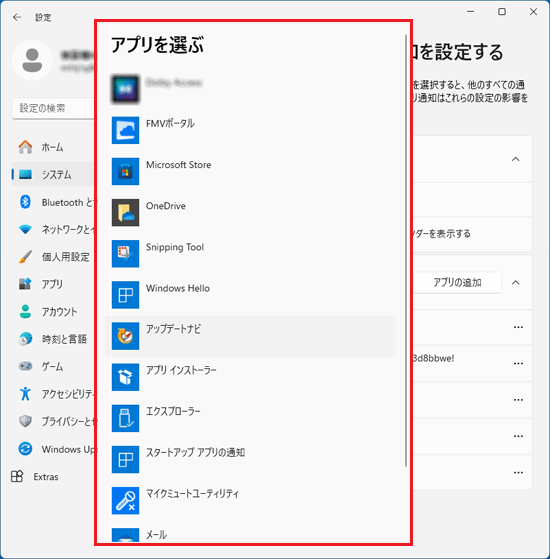Click the エクスプローラー USB icon

125,418
